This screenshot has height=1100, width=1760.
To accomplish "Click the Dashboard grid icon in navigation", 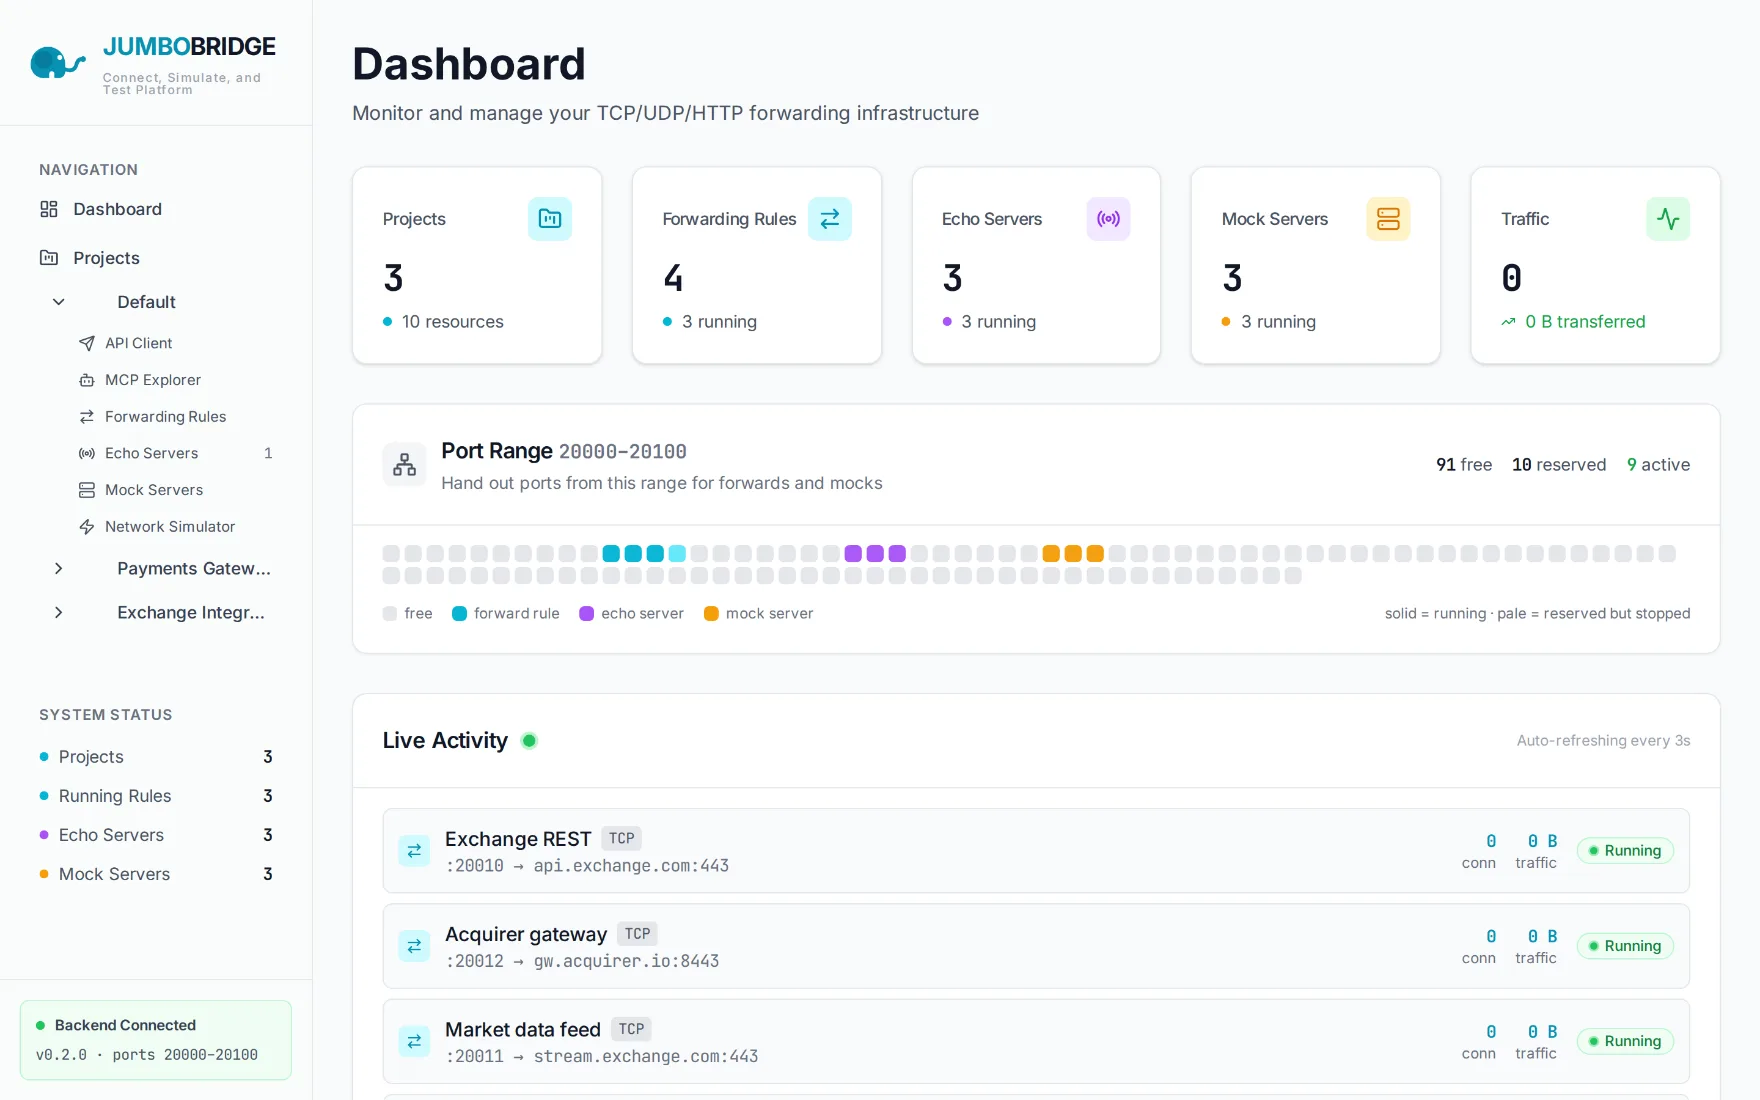I will pos(49,209).
